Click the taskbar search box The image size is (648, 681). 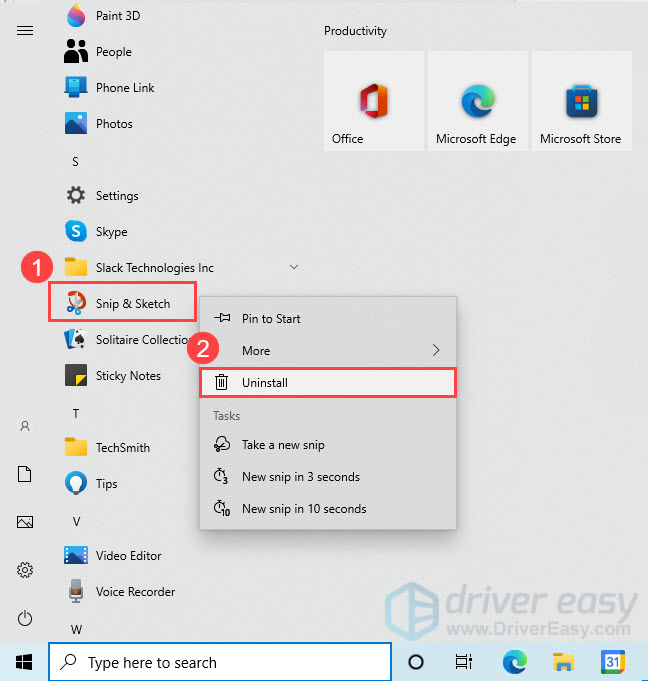pos(220,661)
